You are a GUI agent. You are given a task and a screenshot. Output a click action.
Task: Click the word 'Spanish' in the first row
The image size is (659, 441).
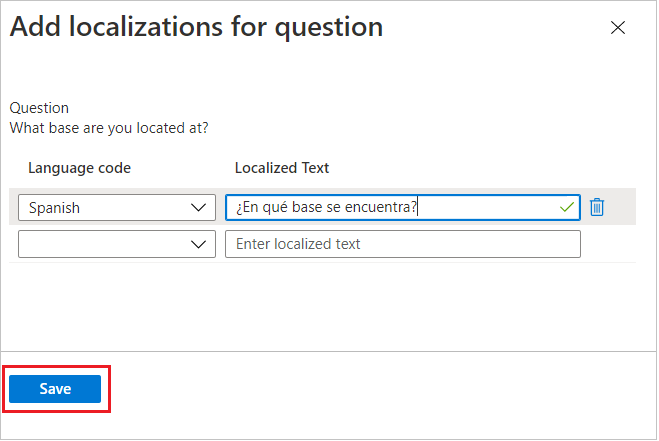point(54,208)
